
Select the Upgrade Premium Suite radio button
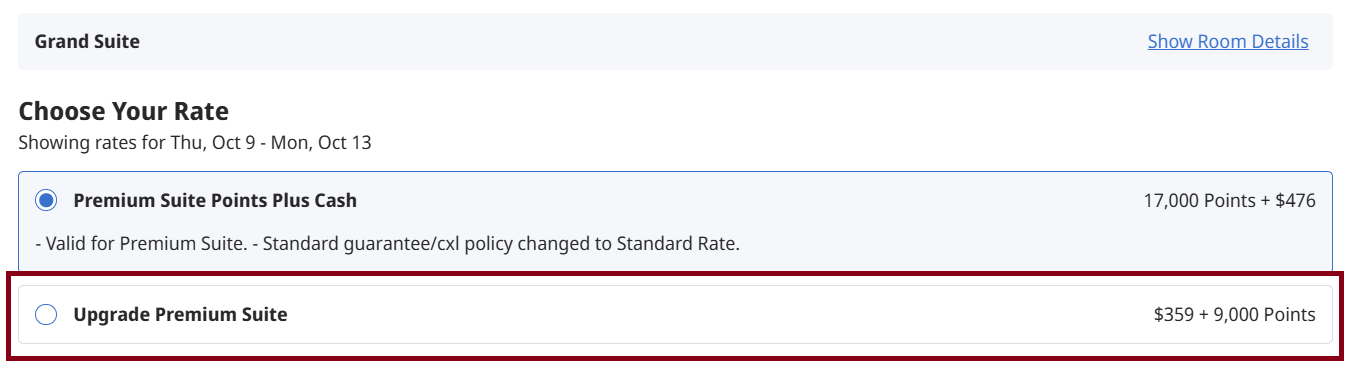(46, 315)
